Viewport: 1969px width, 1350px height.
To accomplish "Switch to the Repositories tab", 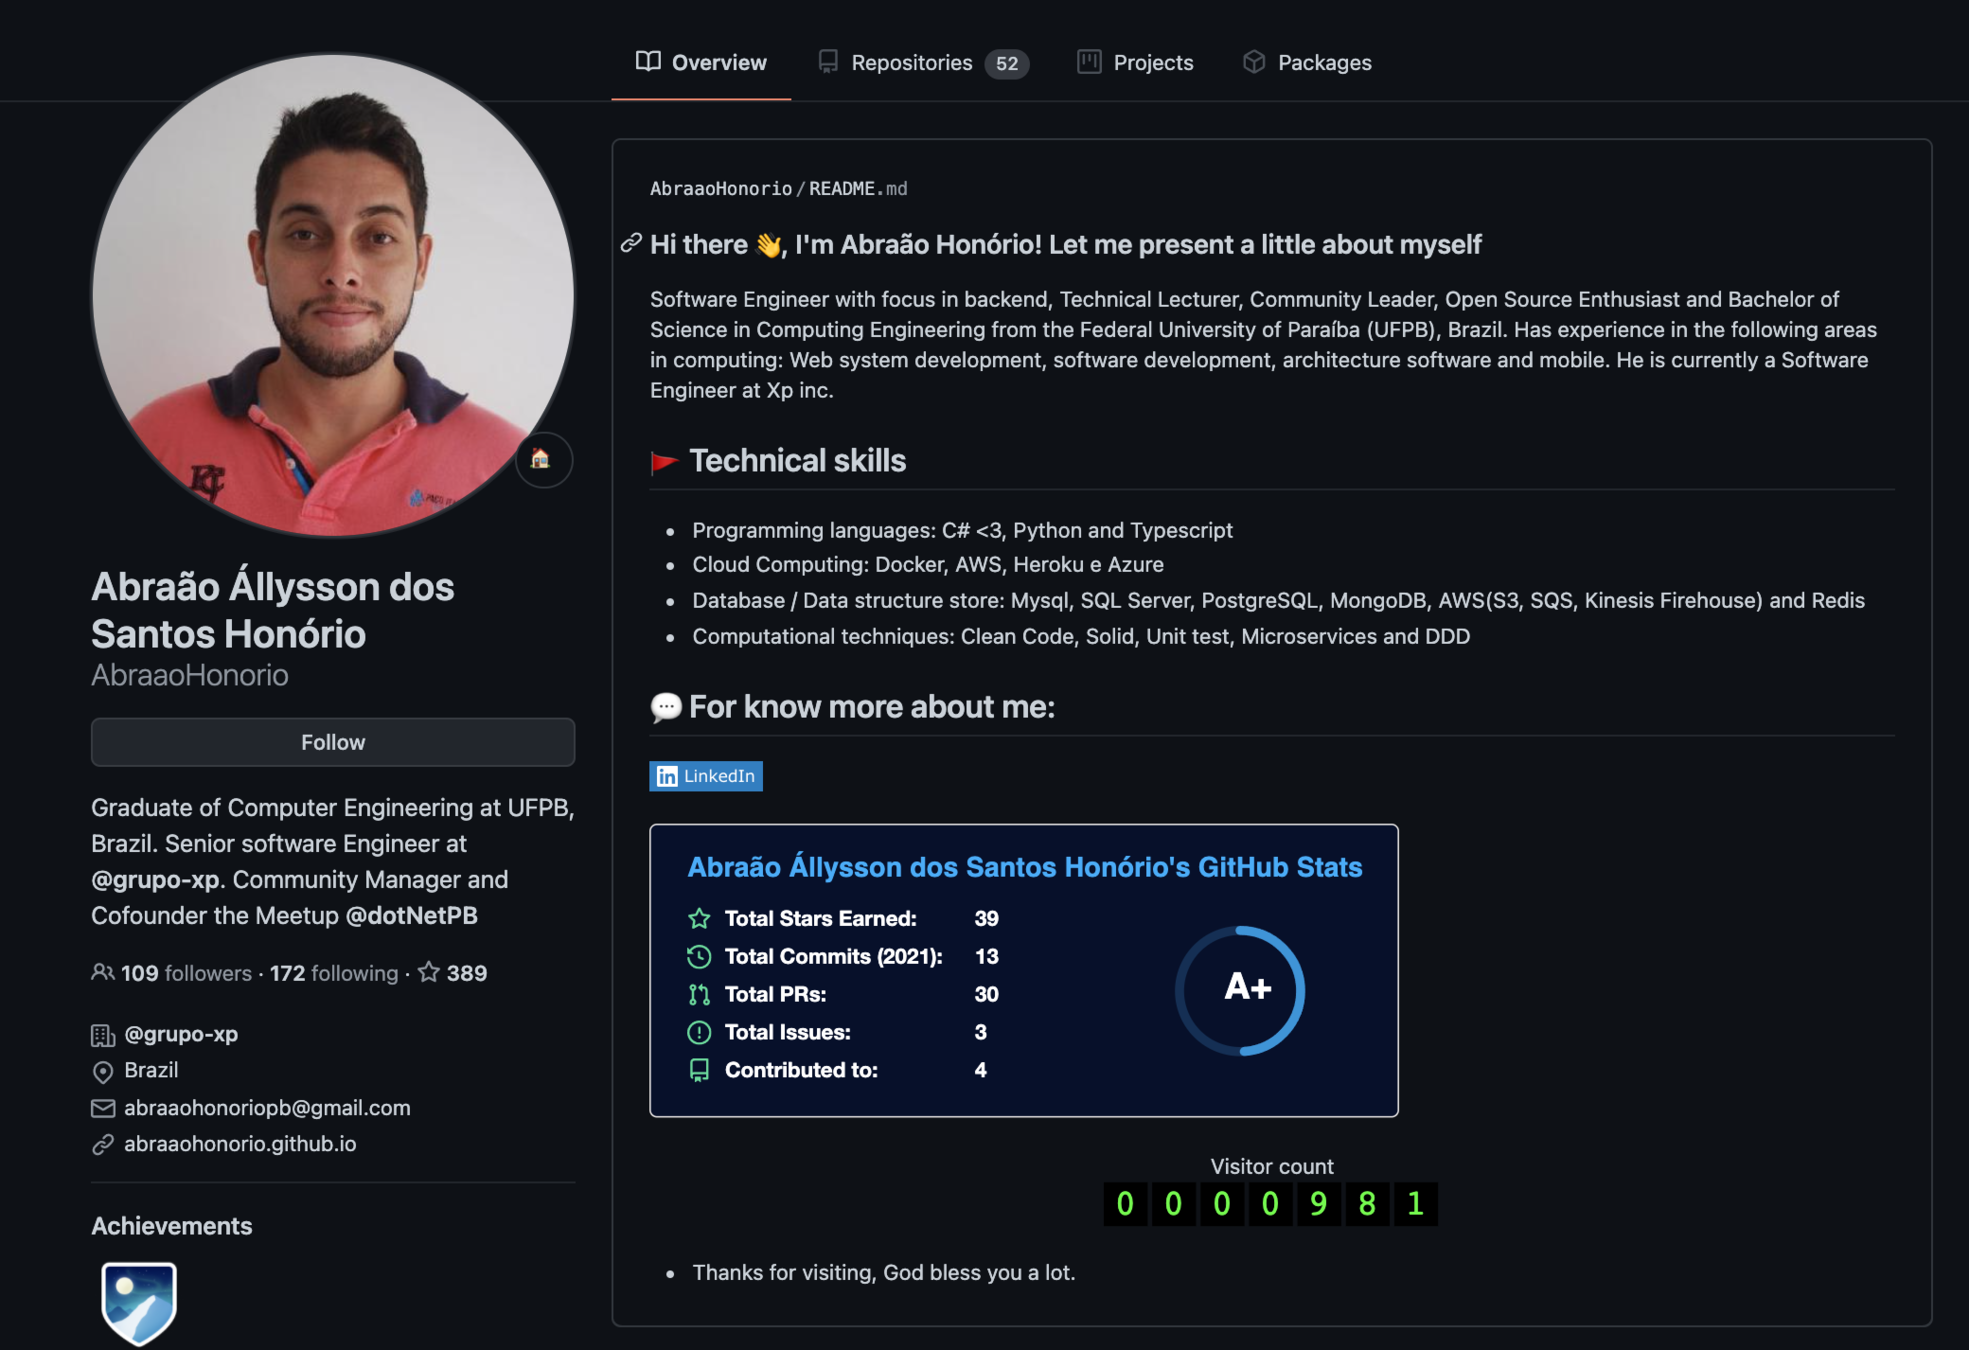I will pos(923,62).
